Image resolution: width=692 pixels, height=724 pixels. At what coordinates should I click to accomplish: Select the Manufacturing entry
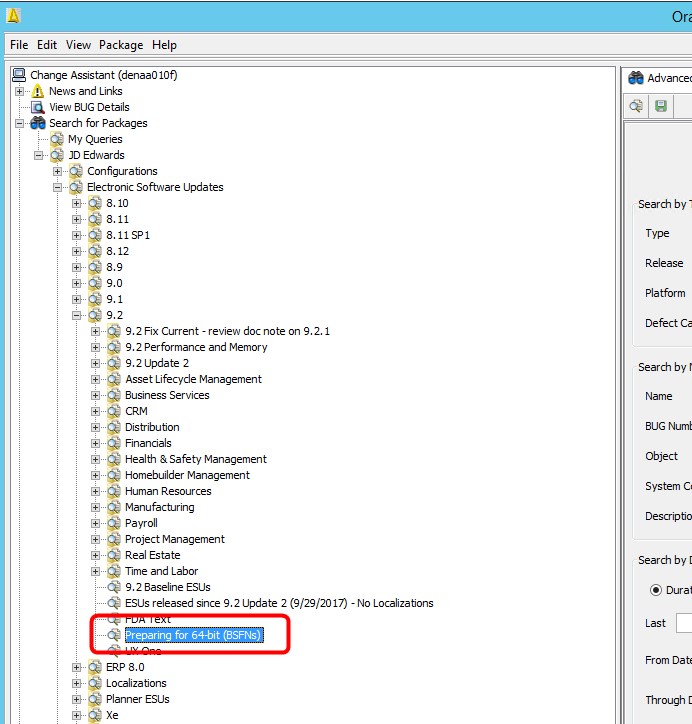[159, 507]
